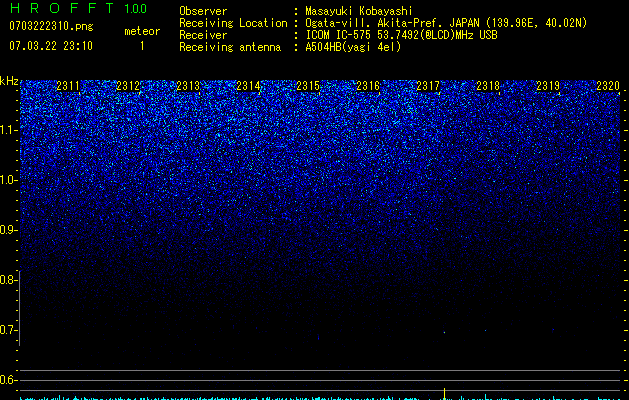The image size is (629, 400).
Task: Click the meteor count value 1
Action: 142,46
